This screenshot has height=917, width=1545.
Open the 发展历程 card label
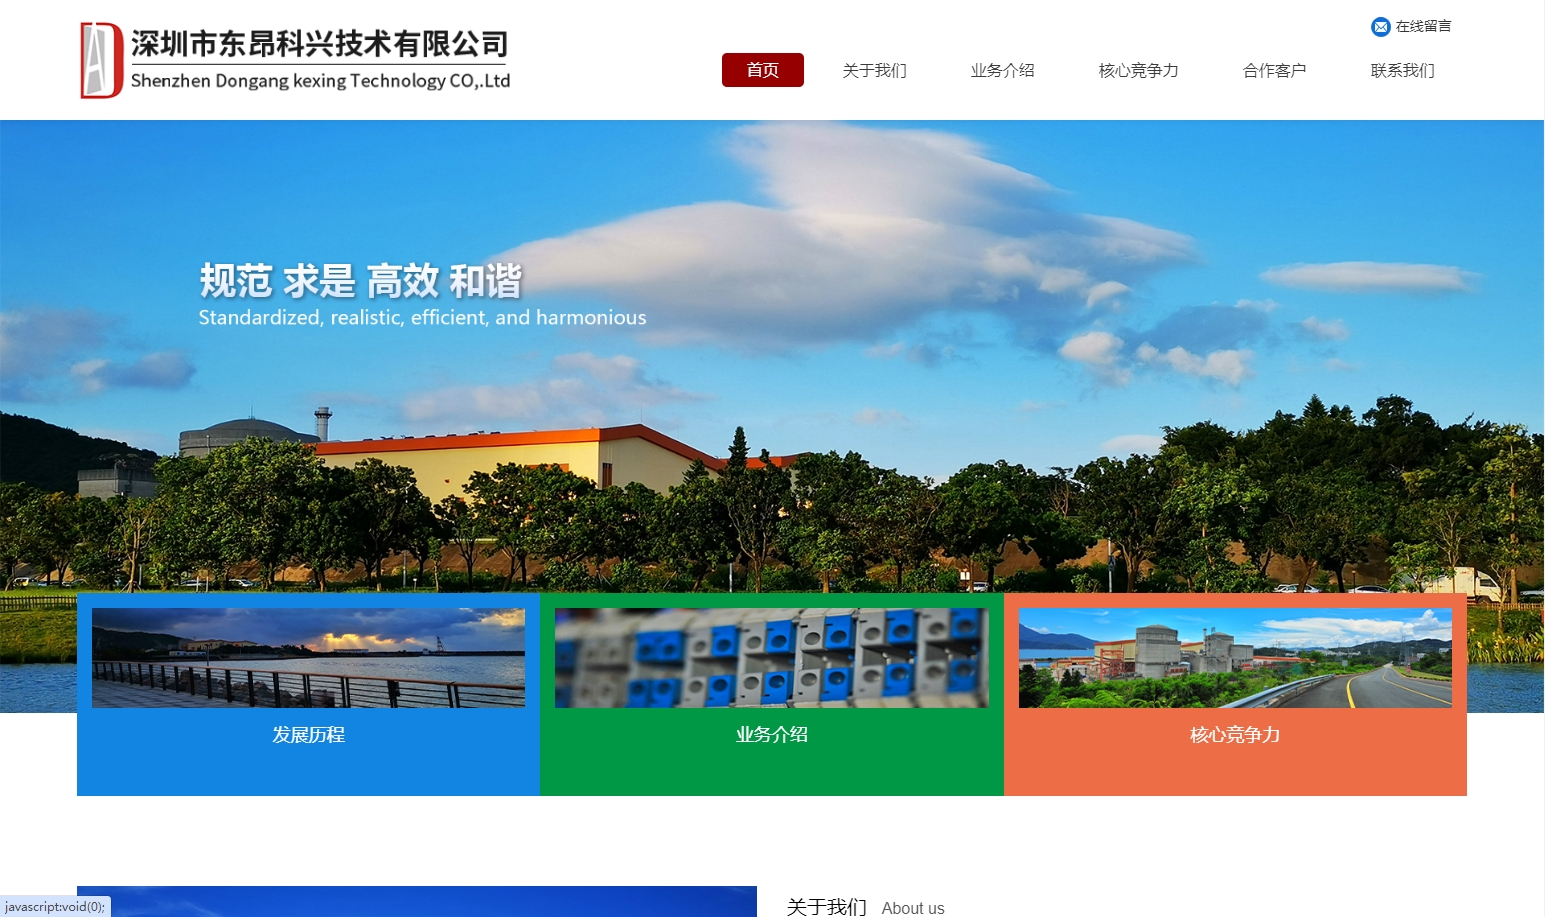point(308,735)
